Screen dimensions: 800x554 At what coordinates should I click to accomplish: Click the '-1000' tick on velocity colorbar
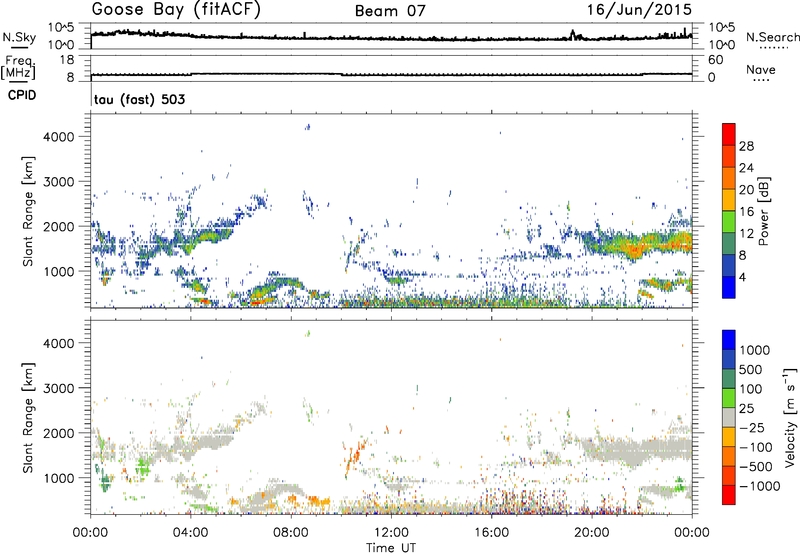pyautogui.click(x=759, y=486)
